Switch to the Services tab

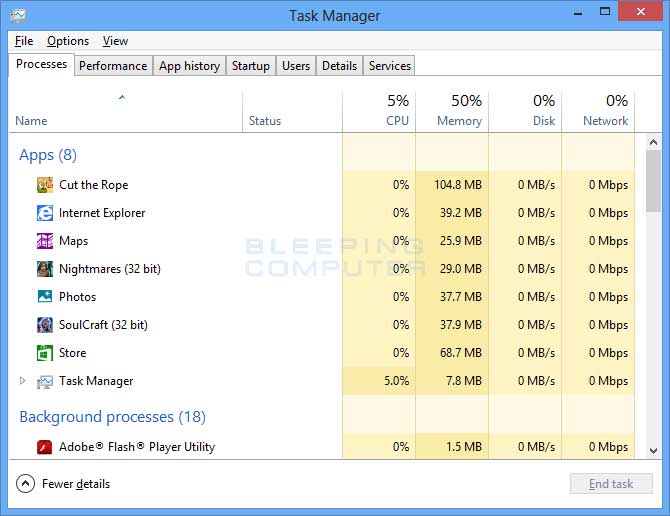(390, 66)
